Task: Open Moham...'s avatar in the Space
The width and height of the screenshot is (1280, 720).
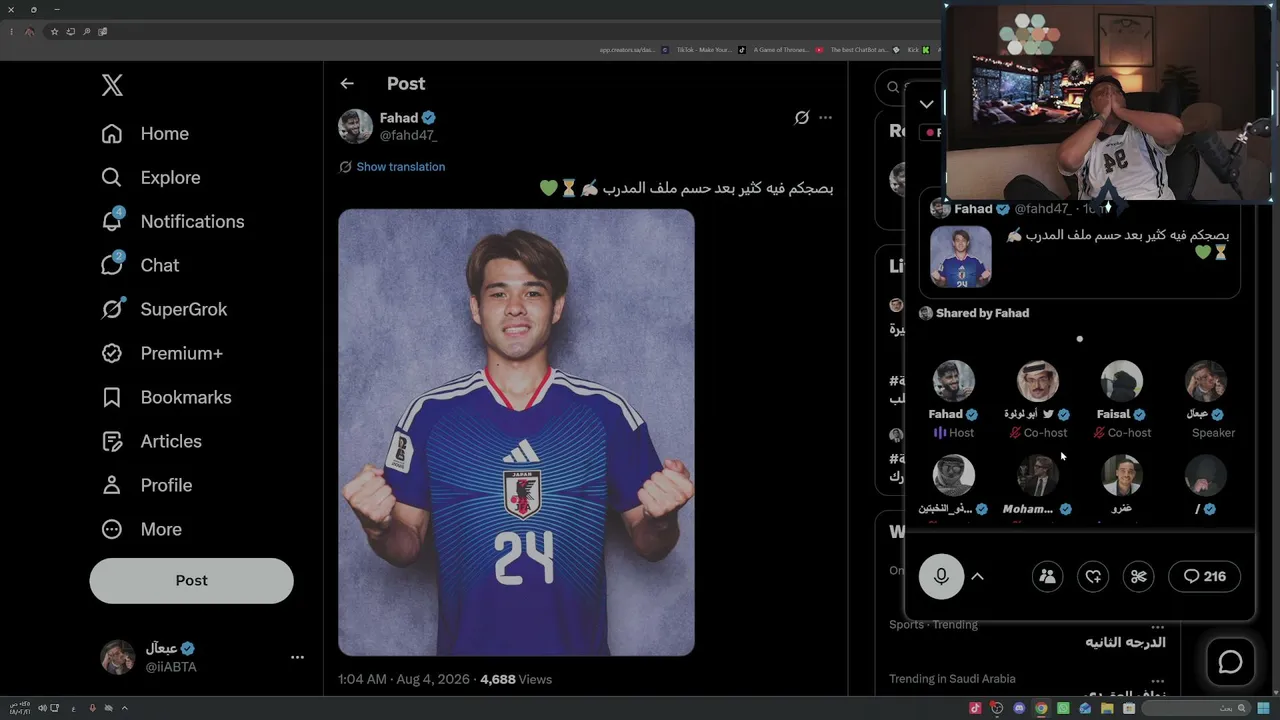Action: pyautogui.click(x=1037, y=476)
